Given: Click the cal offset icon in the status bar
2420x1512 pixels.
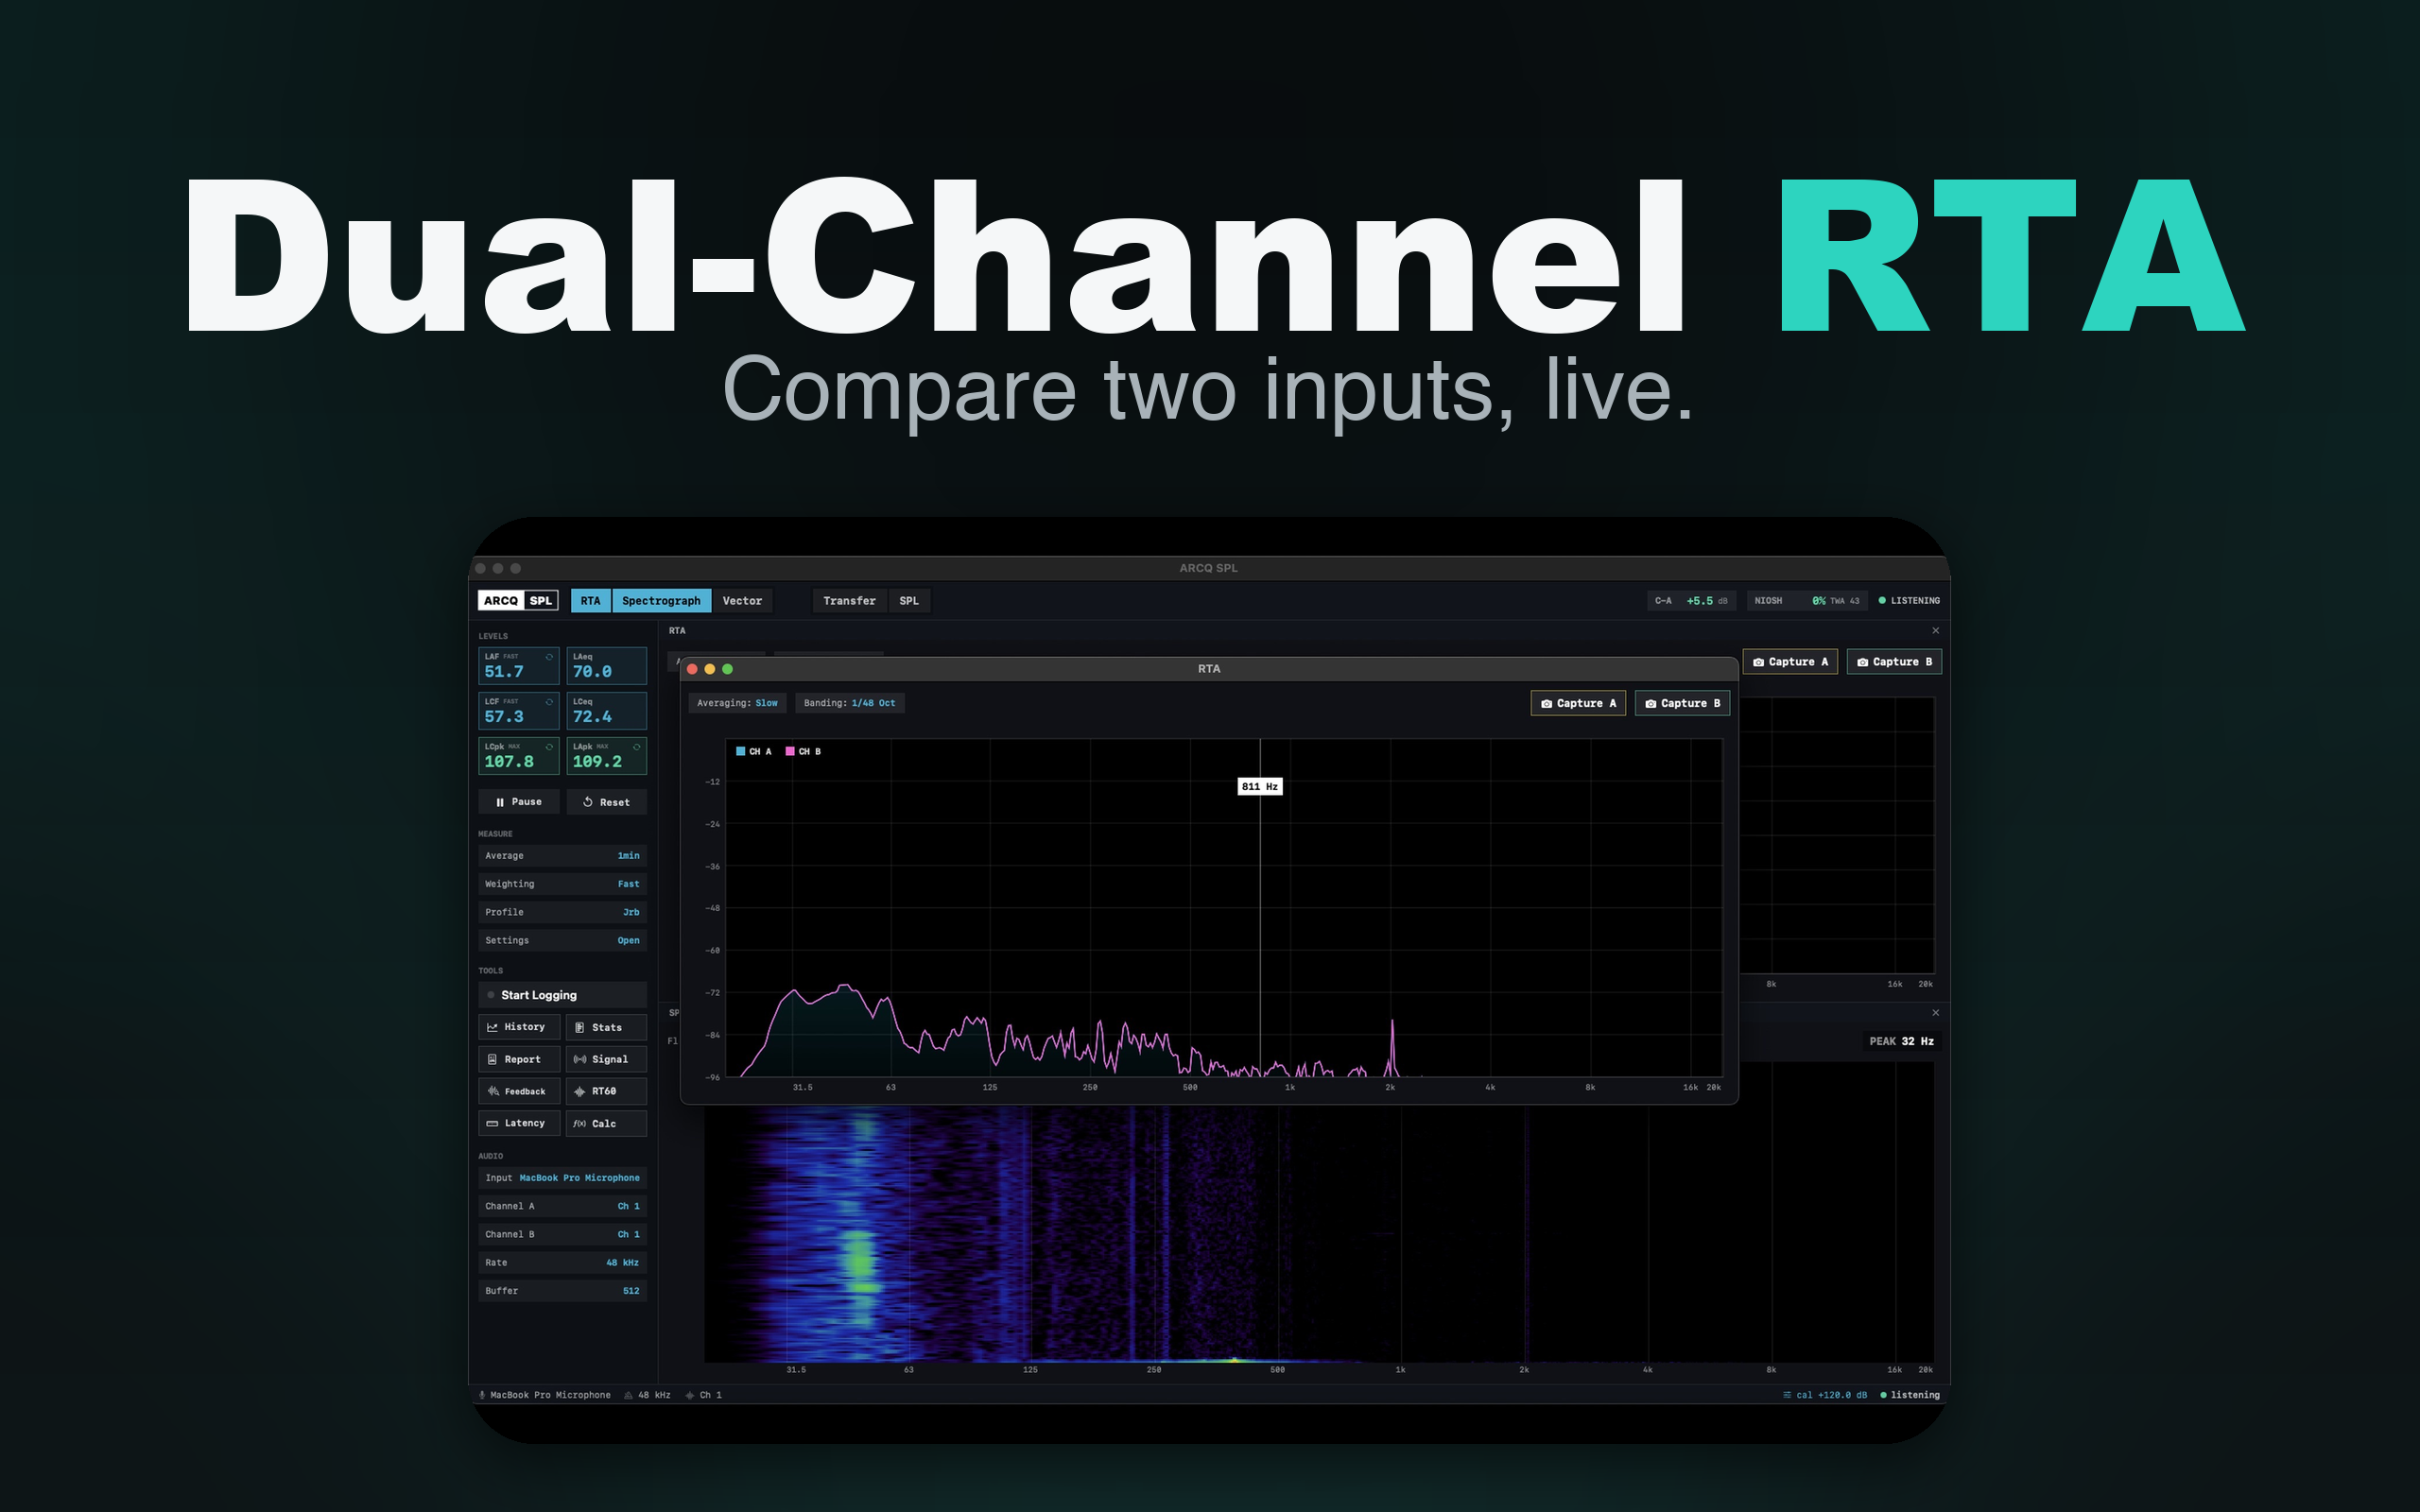Looking at the screenshot, I should point(1787,1395).
